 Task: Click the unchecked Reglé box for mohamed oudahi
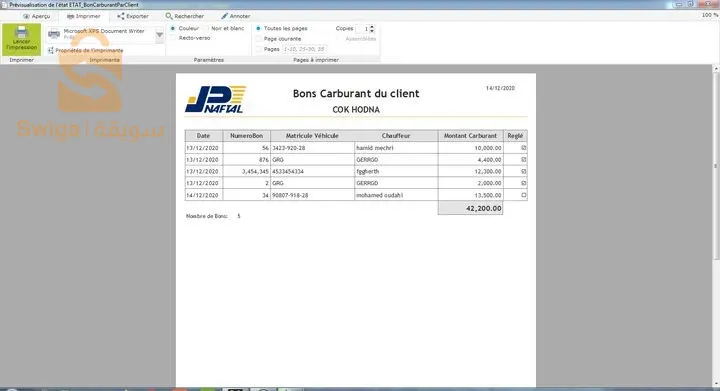(523, 195)
